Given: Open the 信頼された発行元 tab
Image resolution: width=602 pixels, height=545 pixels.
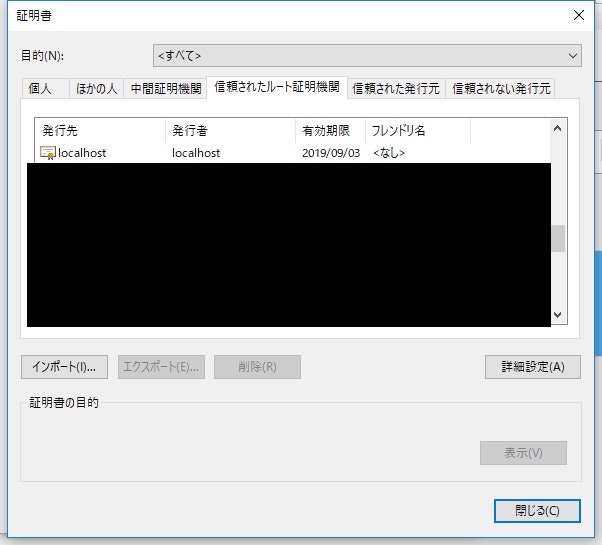Looking at the screenshot, I should (x=396, y=89).
